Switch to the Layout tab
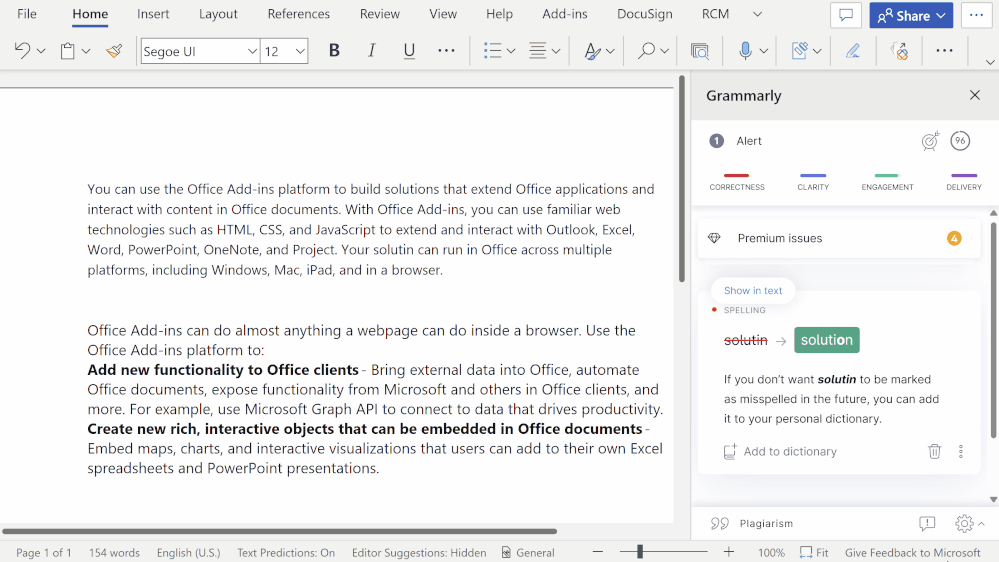This screenshot has height=562, width=999. click(218, 14)
